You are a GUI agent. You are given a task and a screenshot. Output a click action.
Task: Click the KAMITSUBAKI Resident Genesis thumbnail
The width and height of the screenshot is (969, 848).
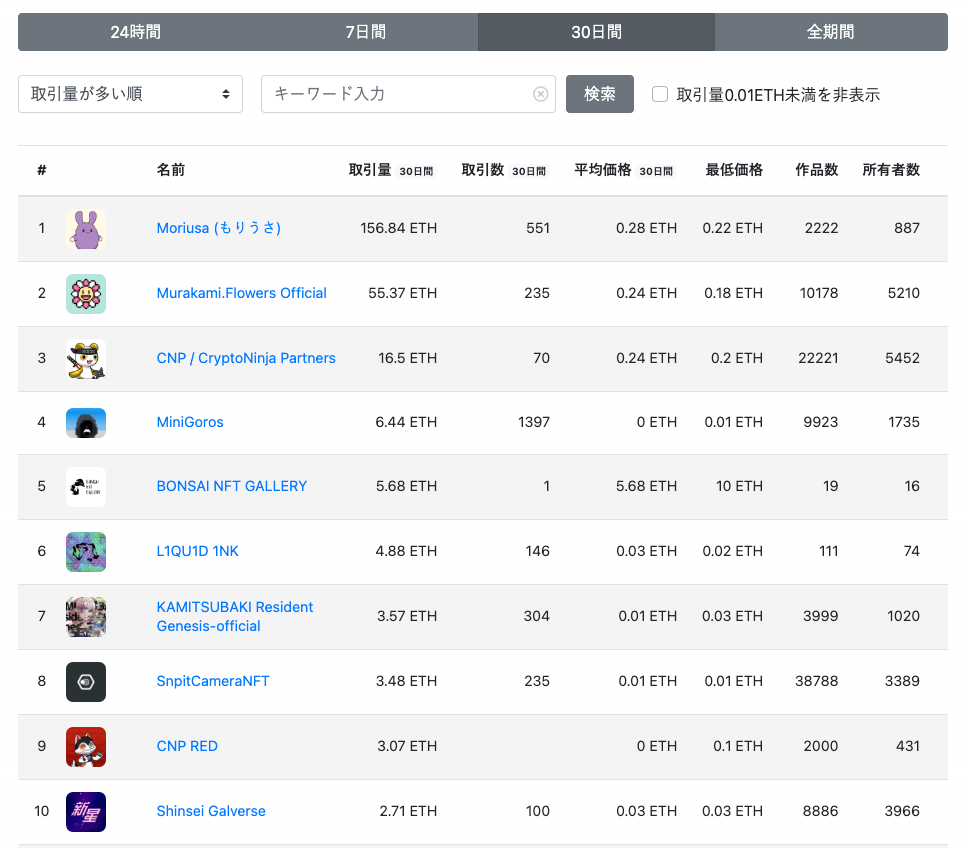(x=86, y=617)
